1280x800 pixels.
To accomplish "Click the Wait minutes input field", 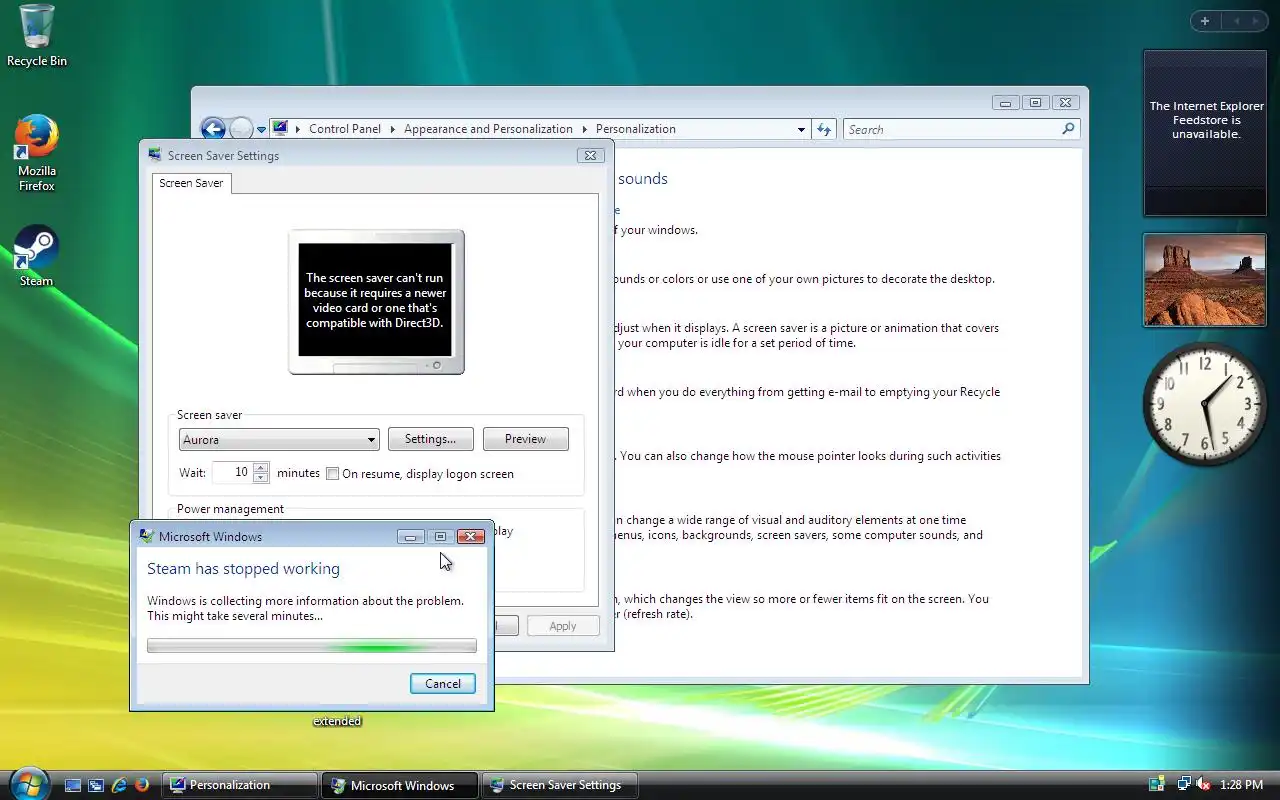I will coord(231,472).
